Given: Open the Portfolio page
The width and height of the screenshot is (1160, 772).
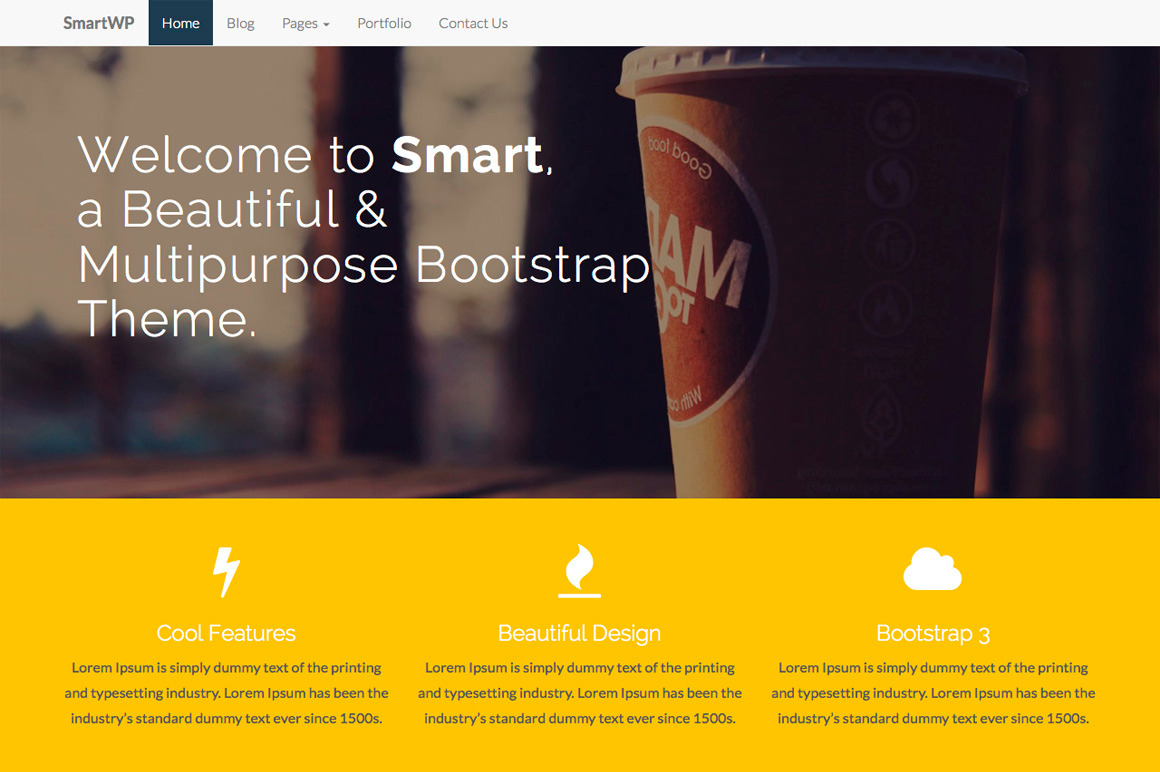Looking at the screenshot, I should [x=384, y=22].
